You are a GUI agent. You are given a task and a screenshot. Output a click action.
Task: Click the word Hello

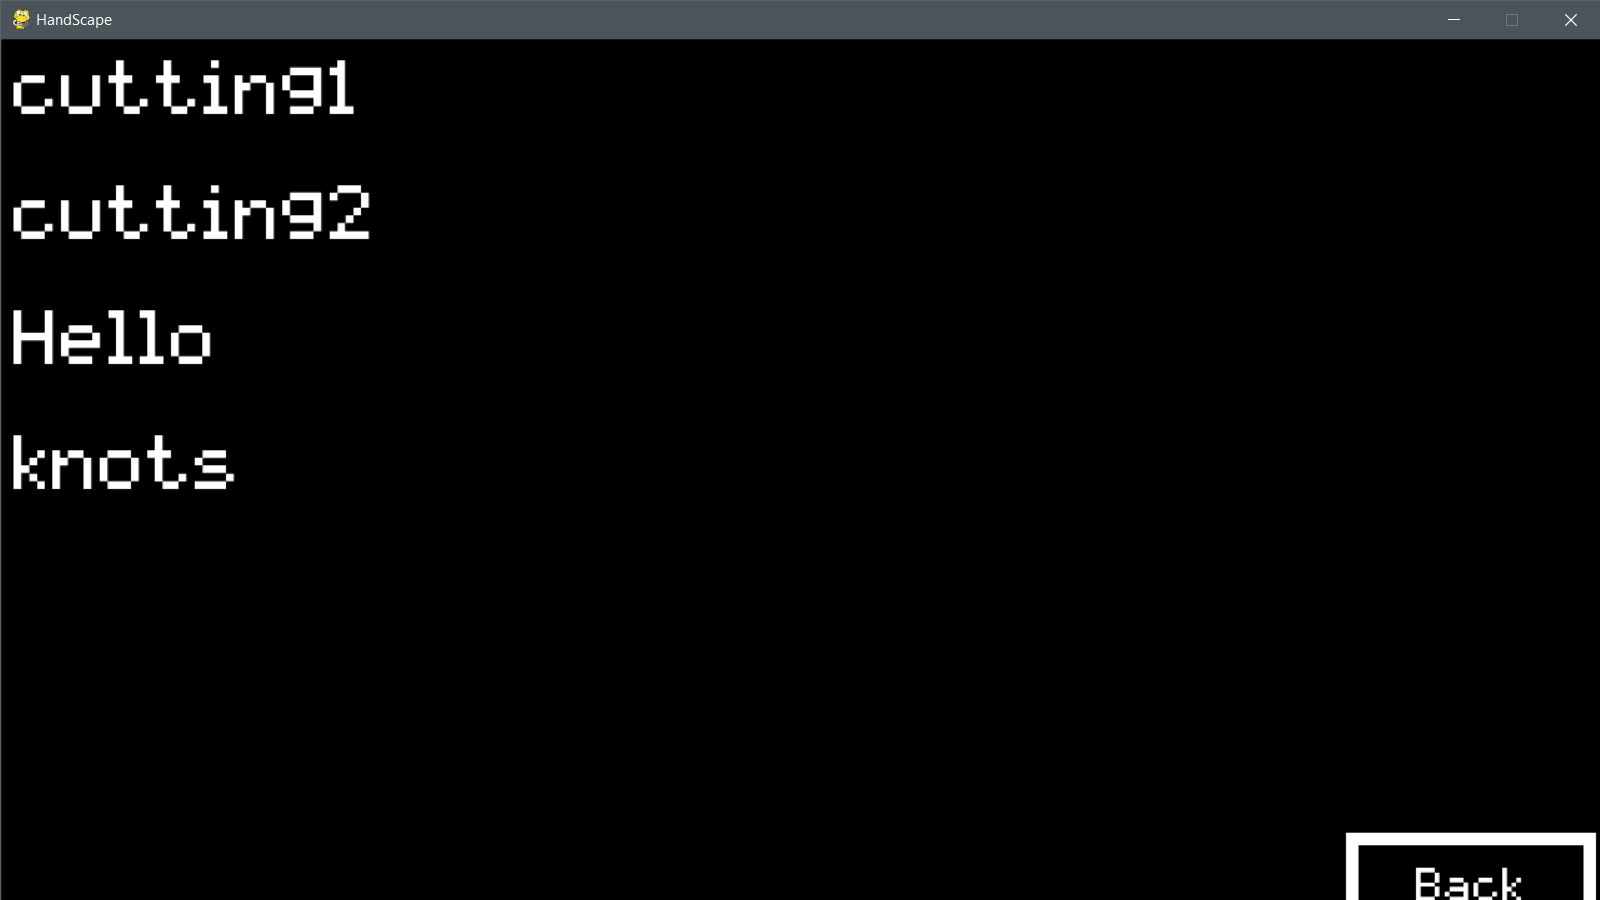[111, 337]
